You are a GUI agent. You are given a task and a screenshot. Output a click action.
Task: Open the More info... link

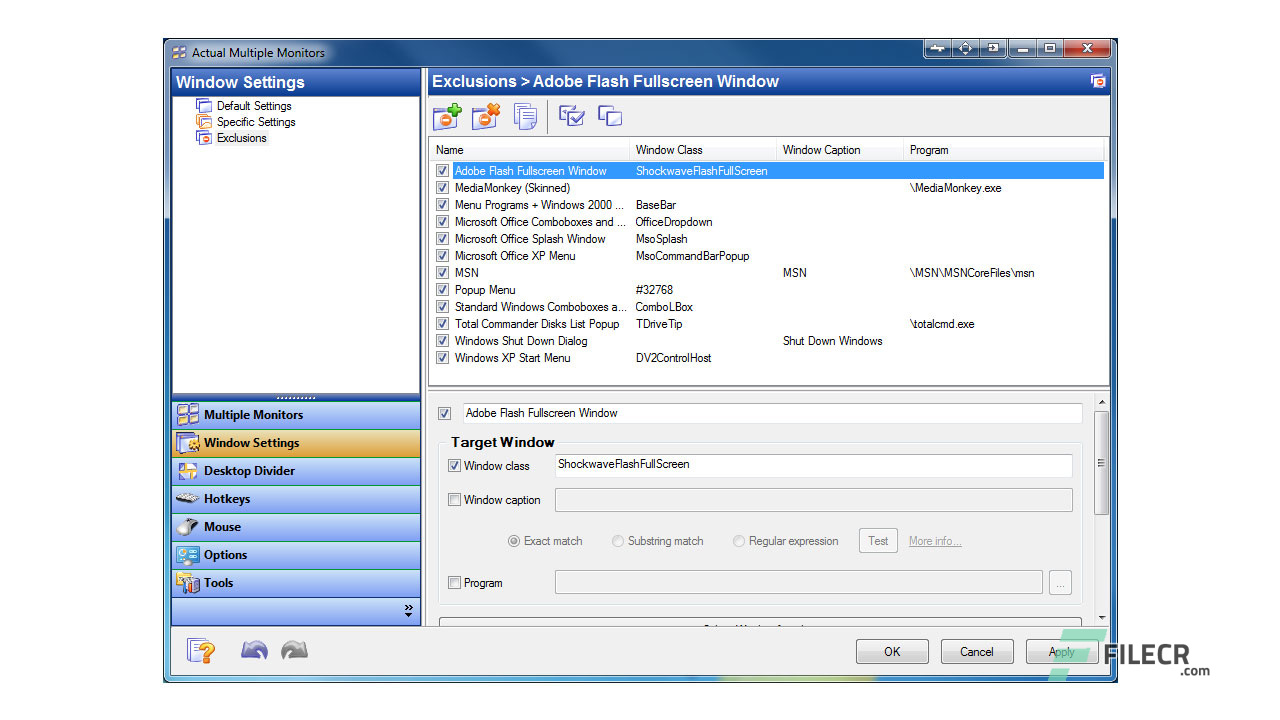[935, 541]
